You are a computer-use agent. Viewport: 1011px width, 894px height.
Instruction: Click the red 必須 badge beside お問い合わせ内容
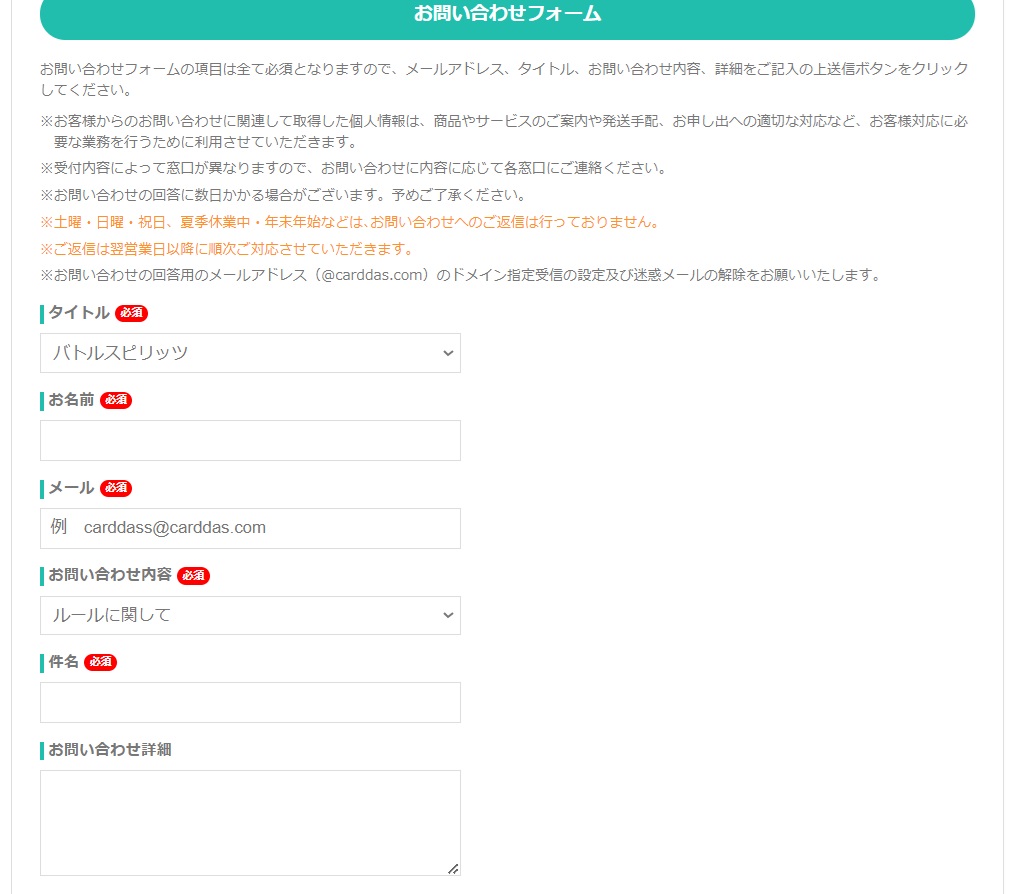click(193, 575)
